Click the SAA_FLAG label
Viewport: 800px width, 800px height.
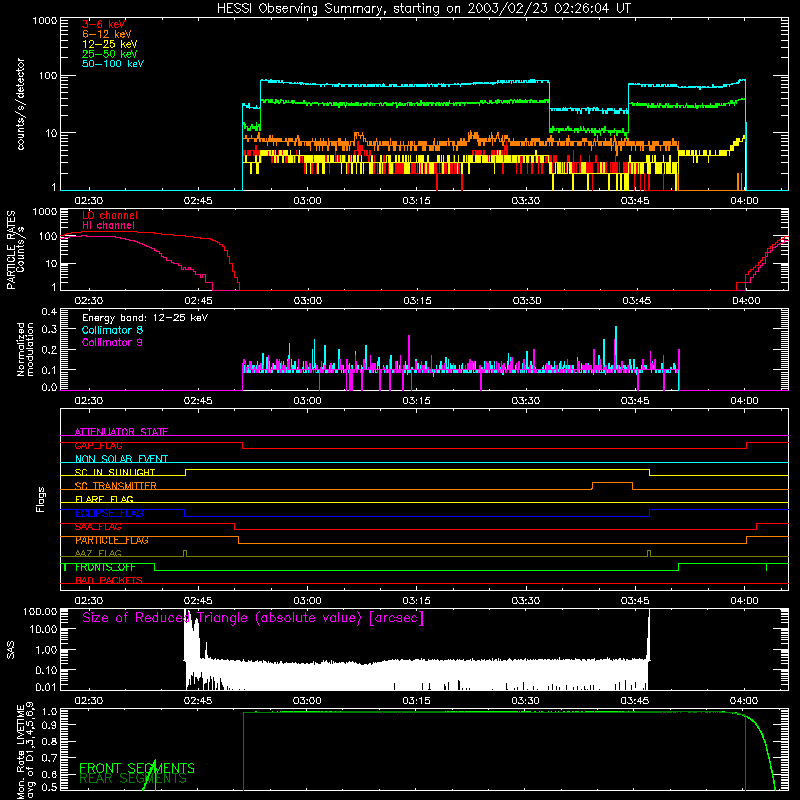click(98, 527)
